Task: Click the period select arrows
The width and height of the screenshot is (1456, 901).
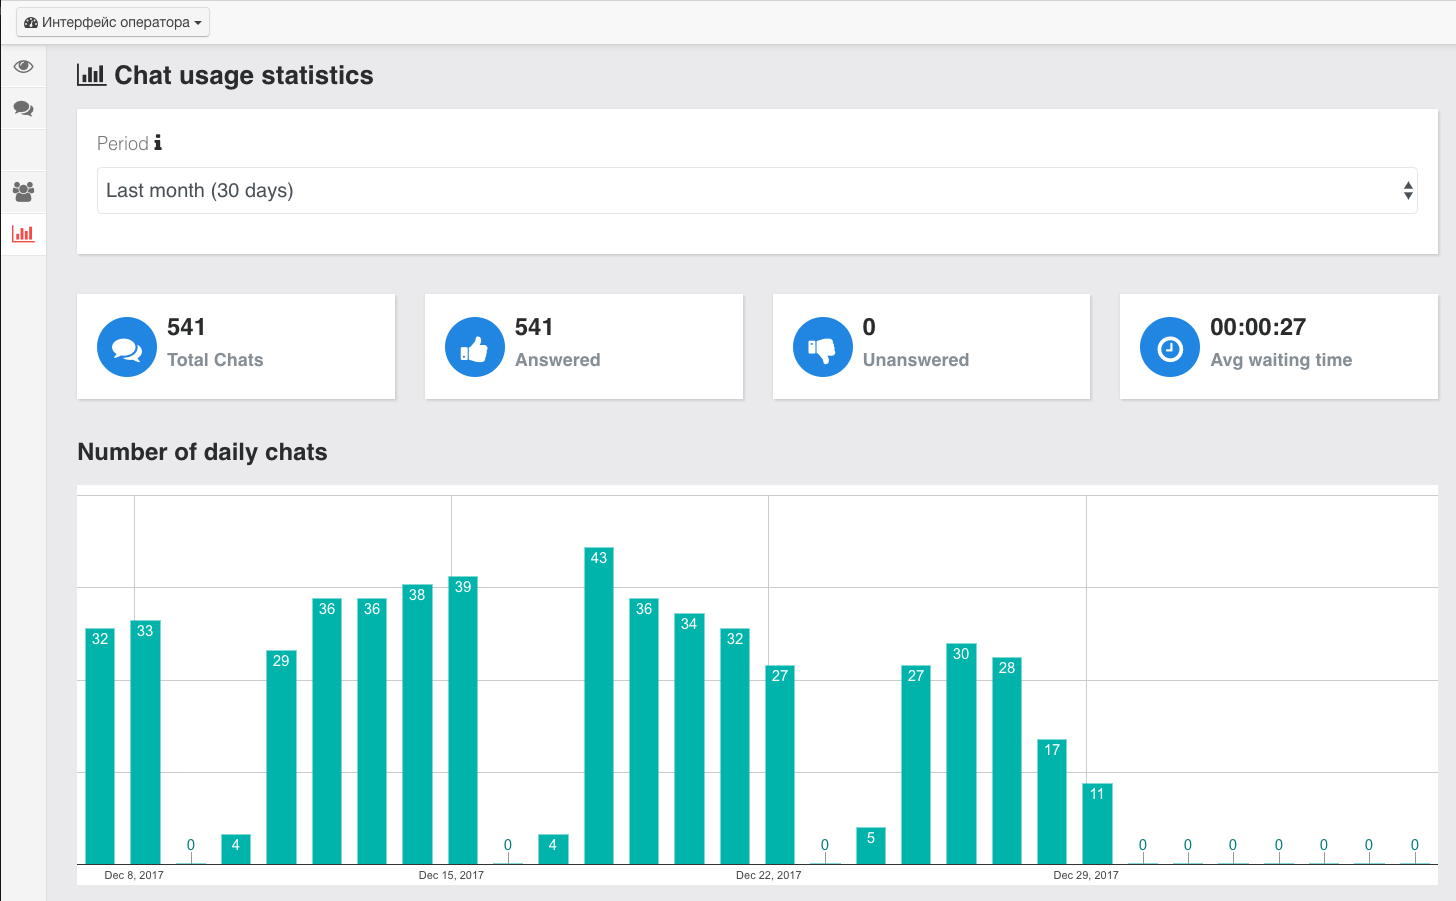Action: [1408, 191]
